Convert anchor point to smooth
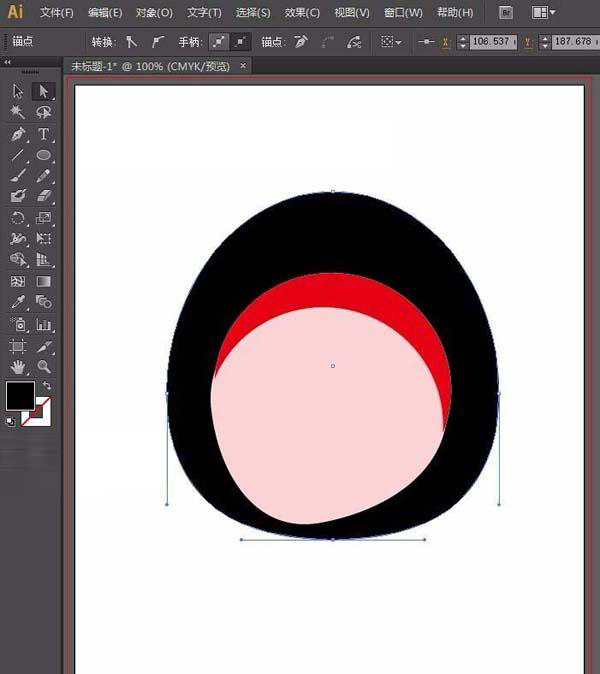600x674 pixels. tap(158, 43)
